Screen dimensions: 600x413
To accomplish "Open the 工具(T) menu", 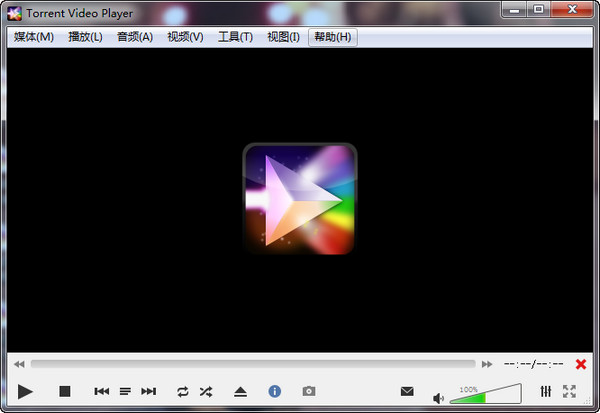I will [x=235, y=37].
